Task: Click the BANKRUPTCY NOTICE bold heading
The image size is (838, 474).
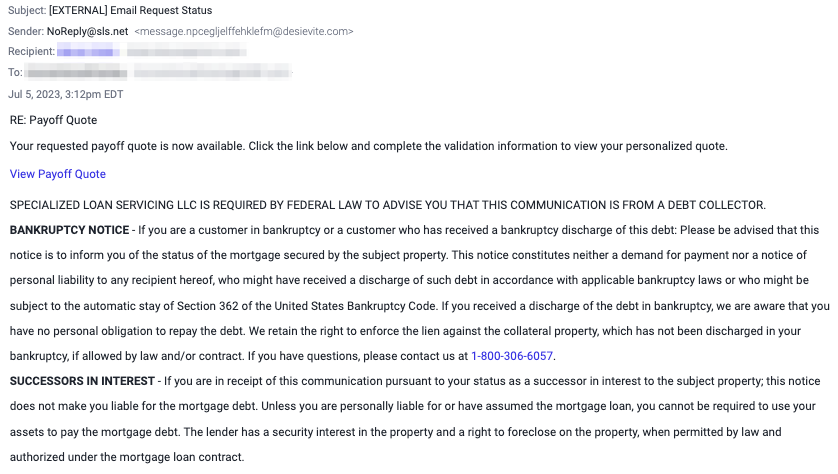Action: tap(69, 230)
